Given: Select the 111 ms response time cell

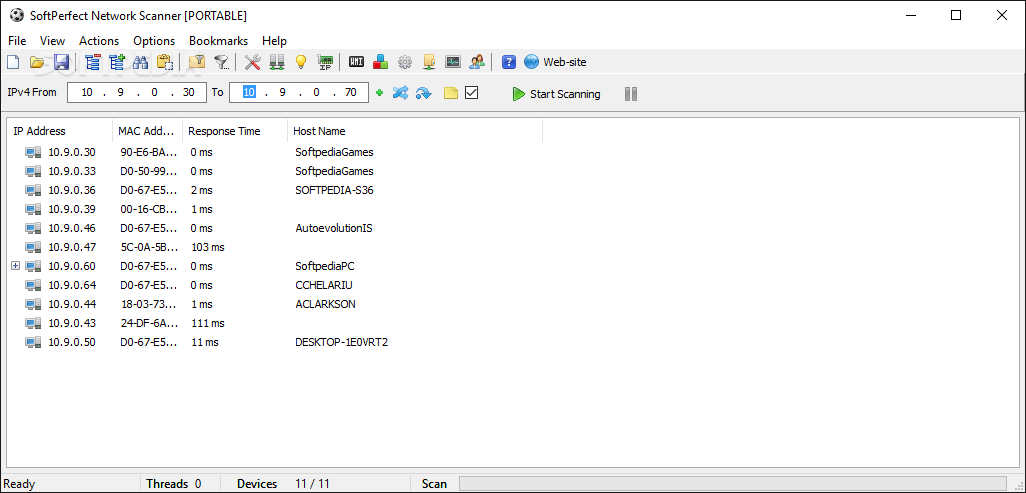Looking at the screenshot, I should [x=207, y=323].
